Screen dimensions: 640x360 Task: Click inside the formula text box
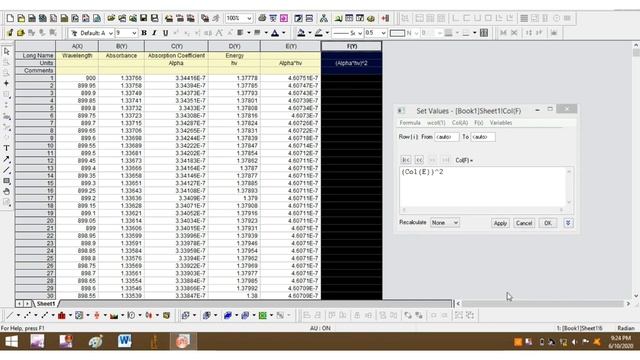[484, 187]
